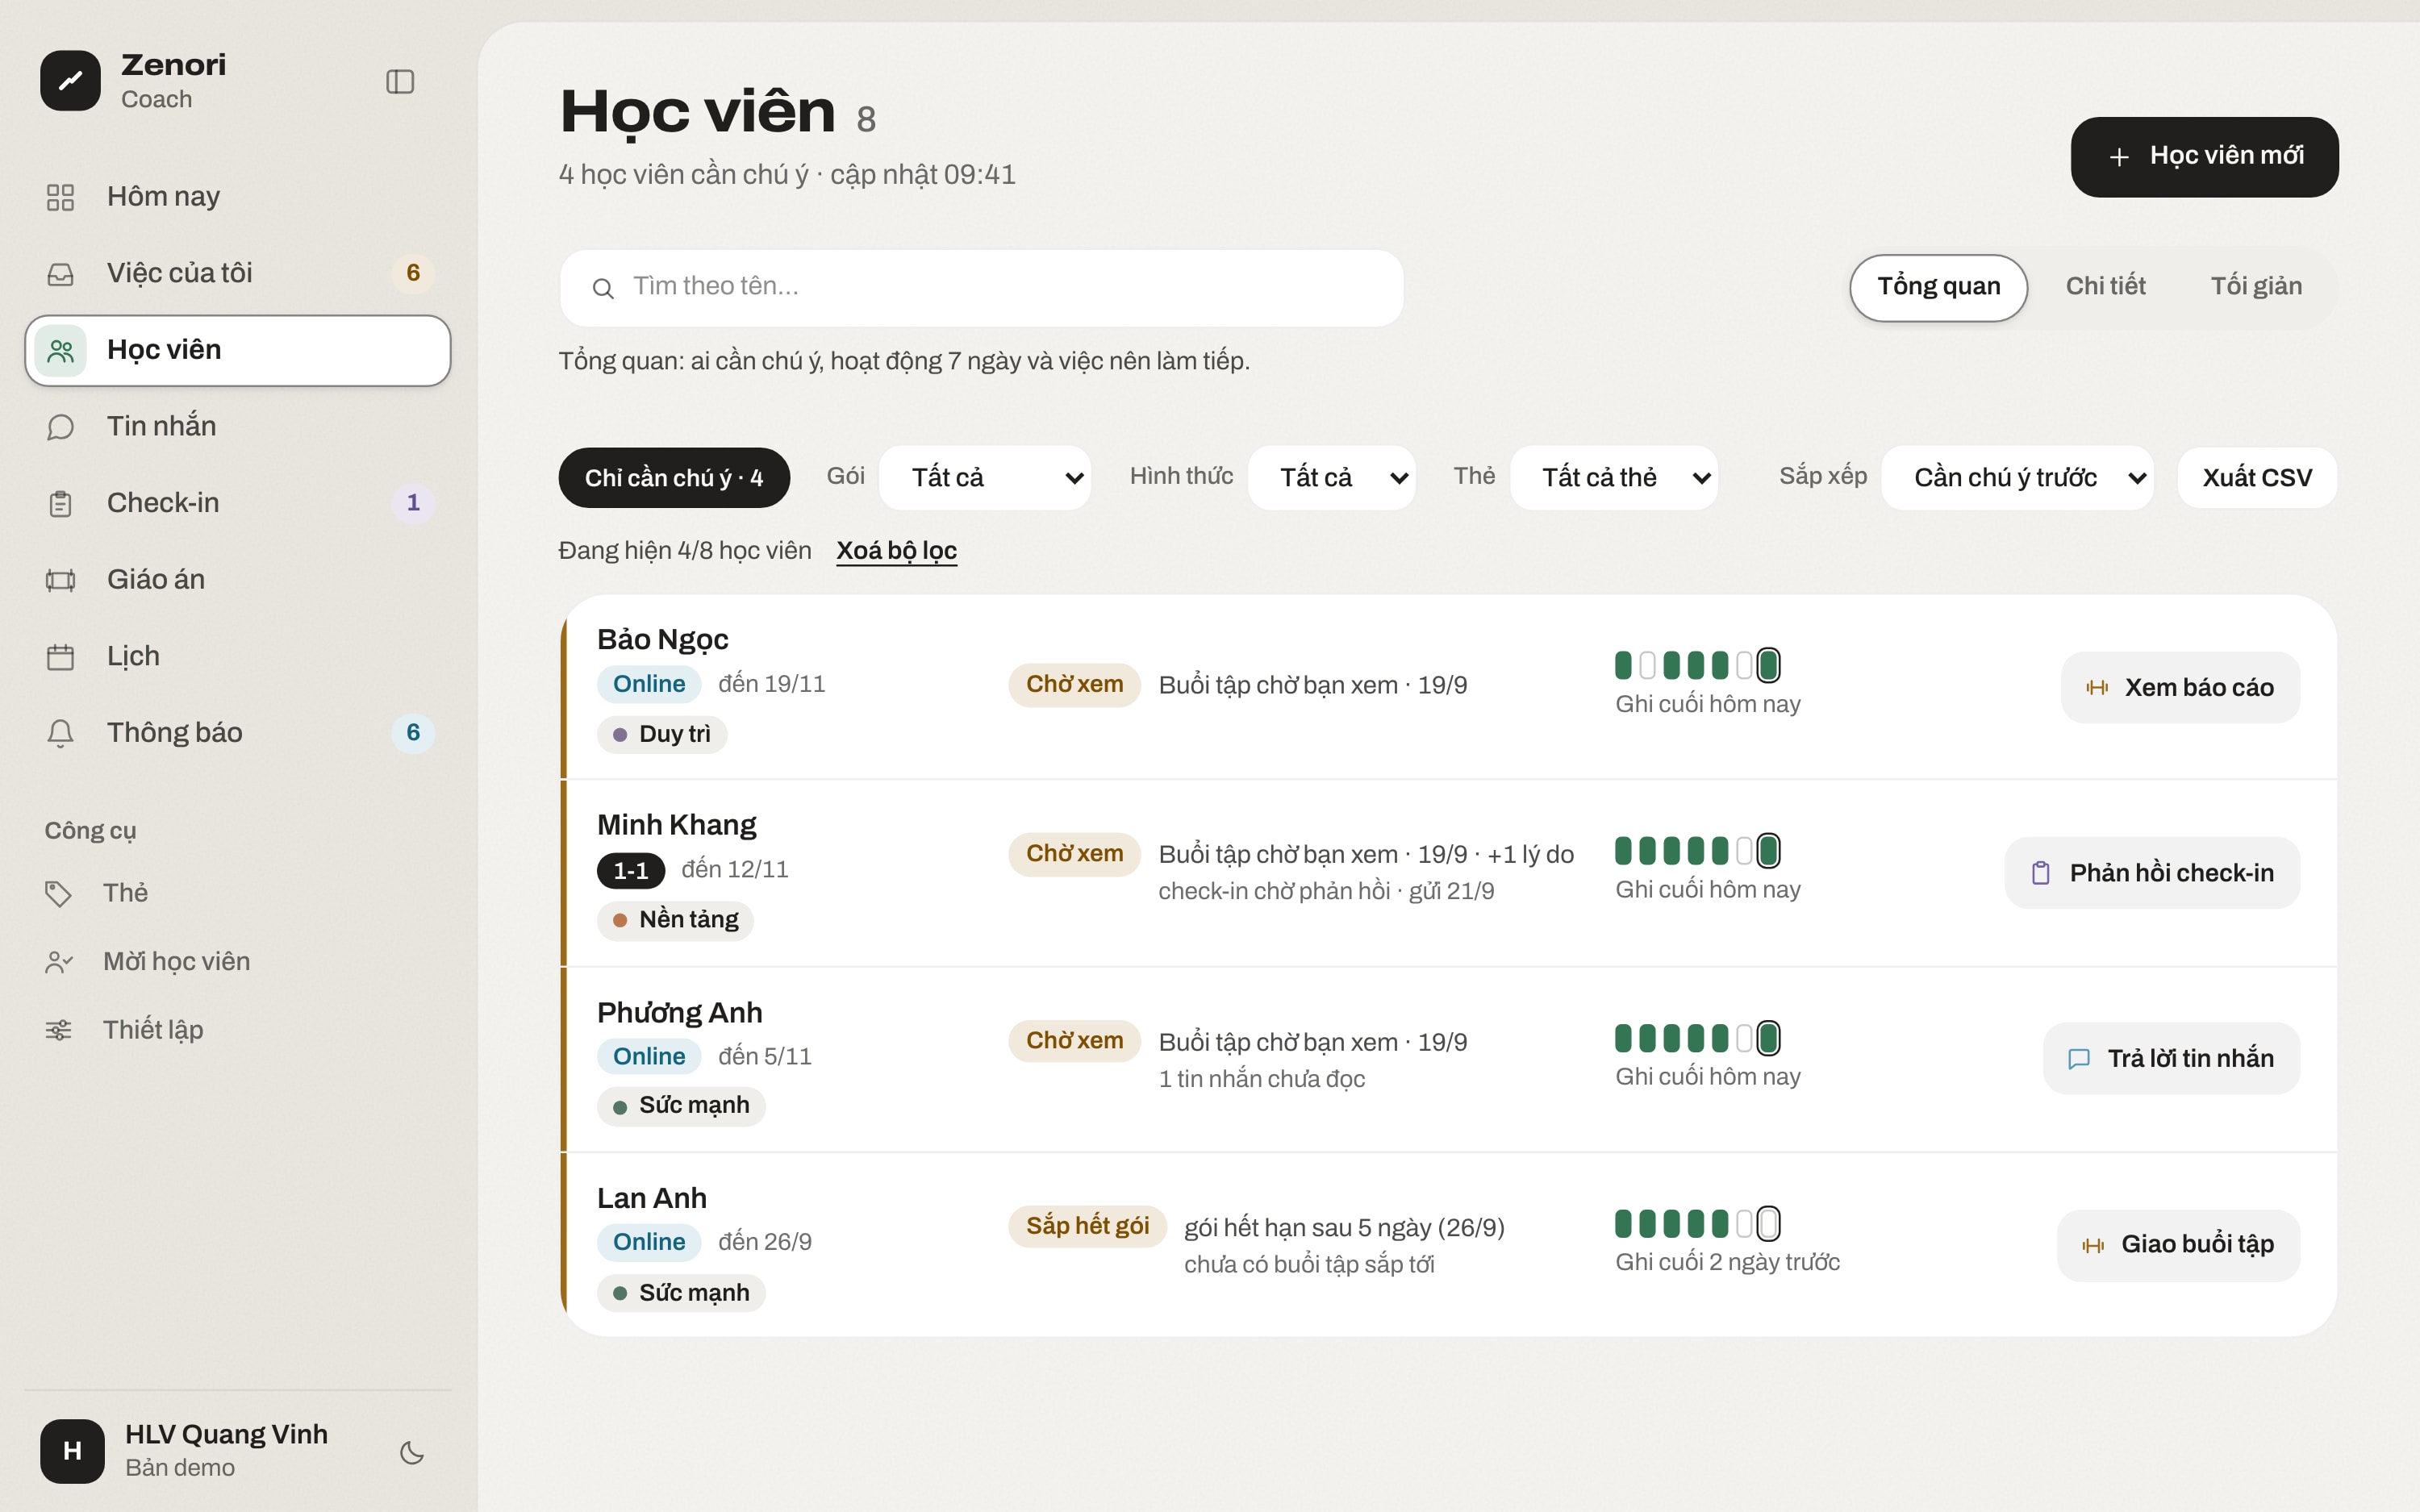Open the Thẻ tag tool
2420x1512 pixels.
pos(238,893)
